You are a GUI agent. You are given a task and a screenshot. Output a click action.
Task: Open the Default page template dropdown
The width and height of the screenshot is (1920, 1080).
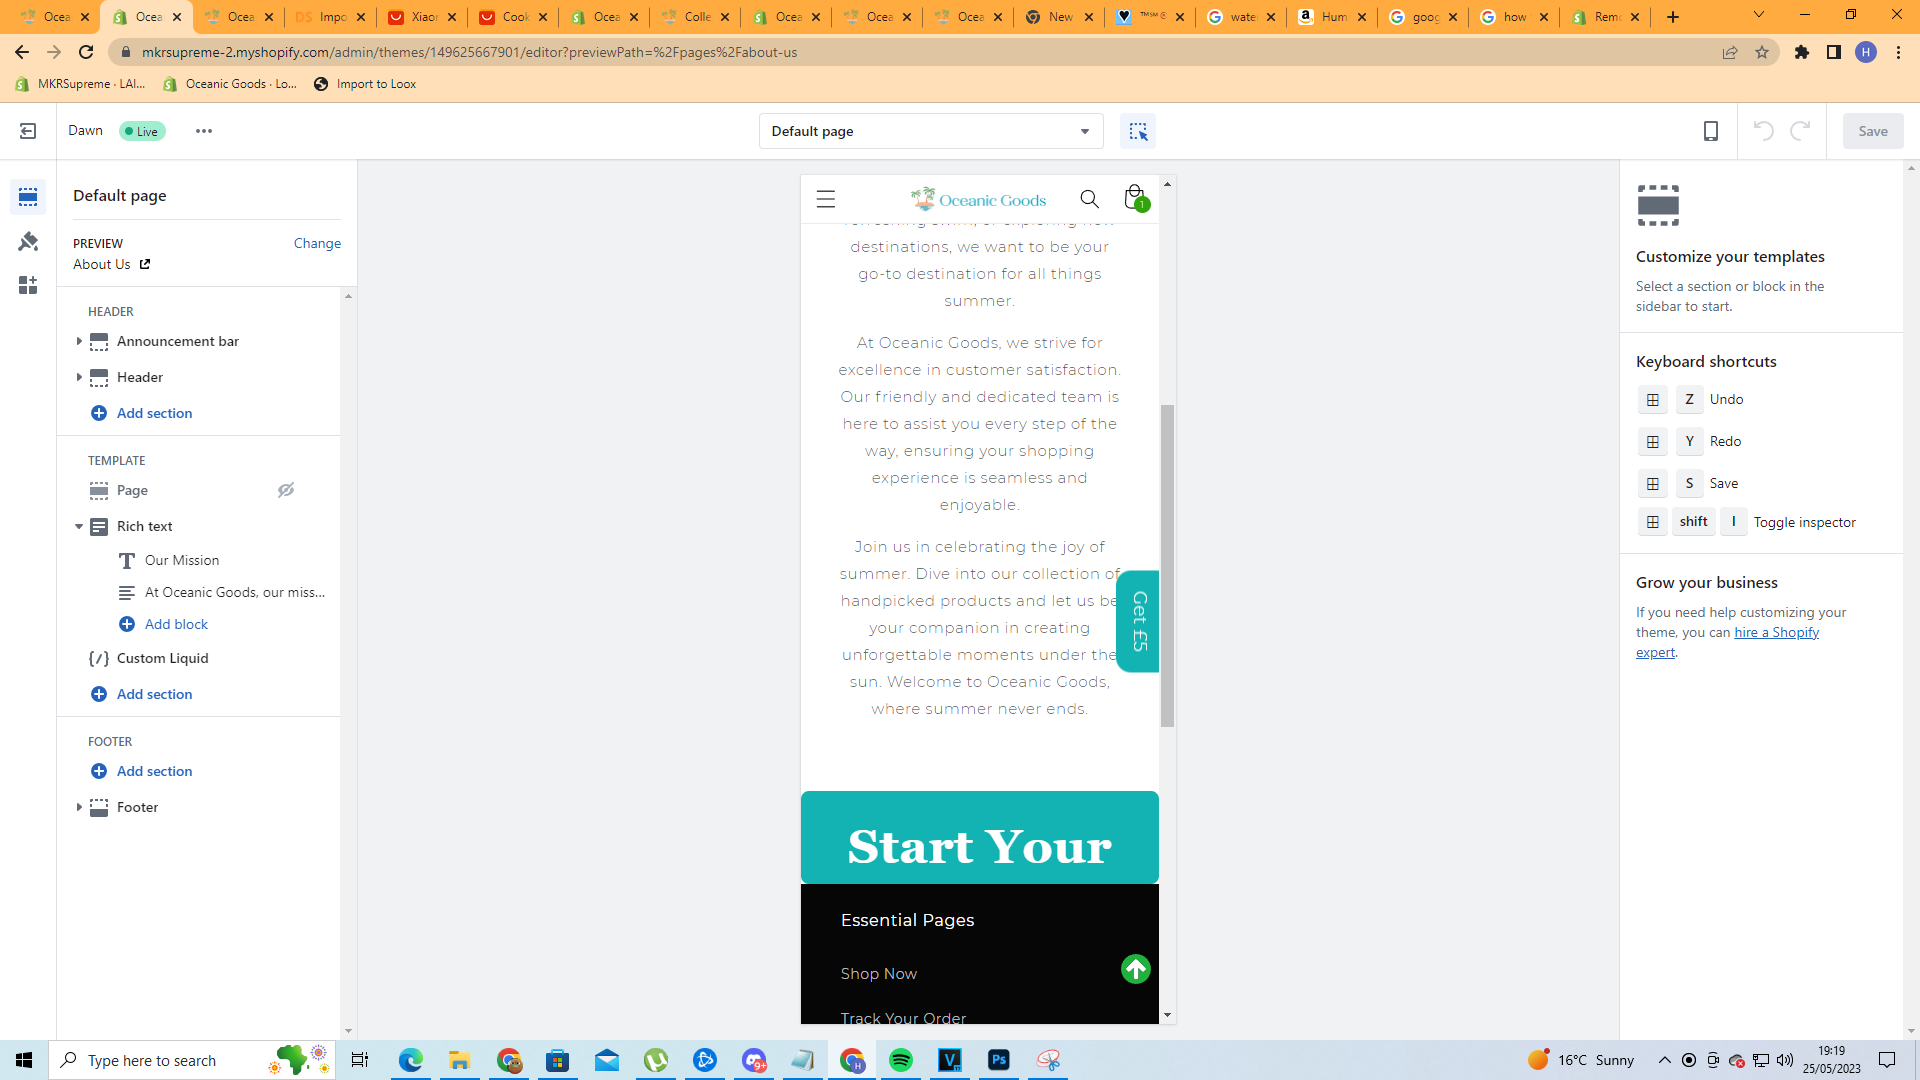tap(930, 131)
